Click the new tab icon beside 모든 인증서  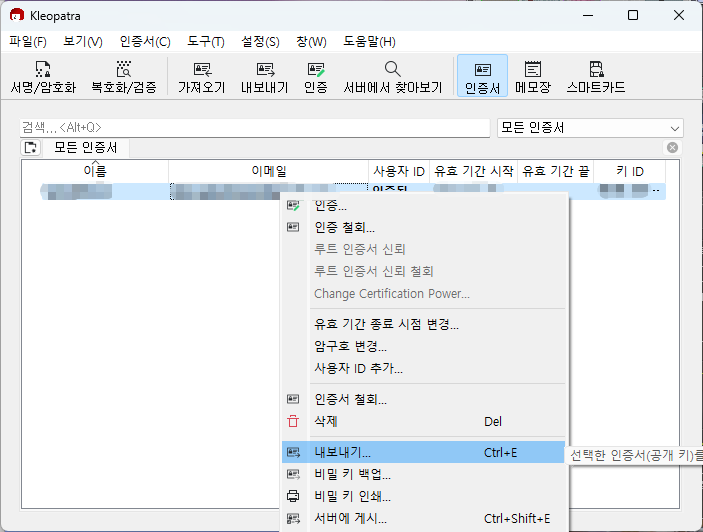tap(31, 147)
